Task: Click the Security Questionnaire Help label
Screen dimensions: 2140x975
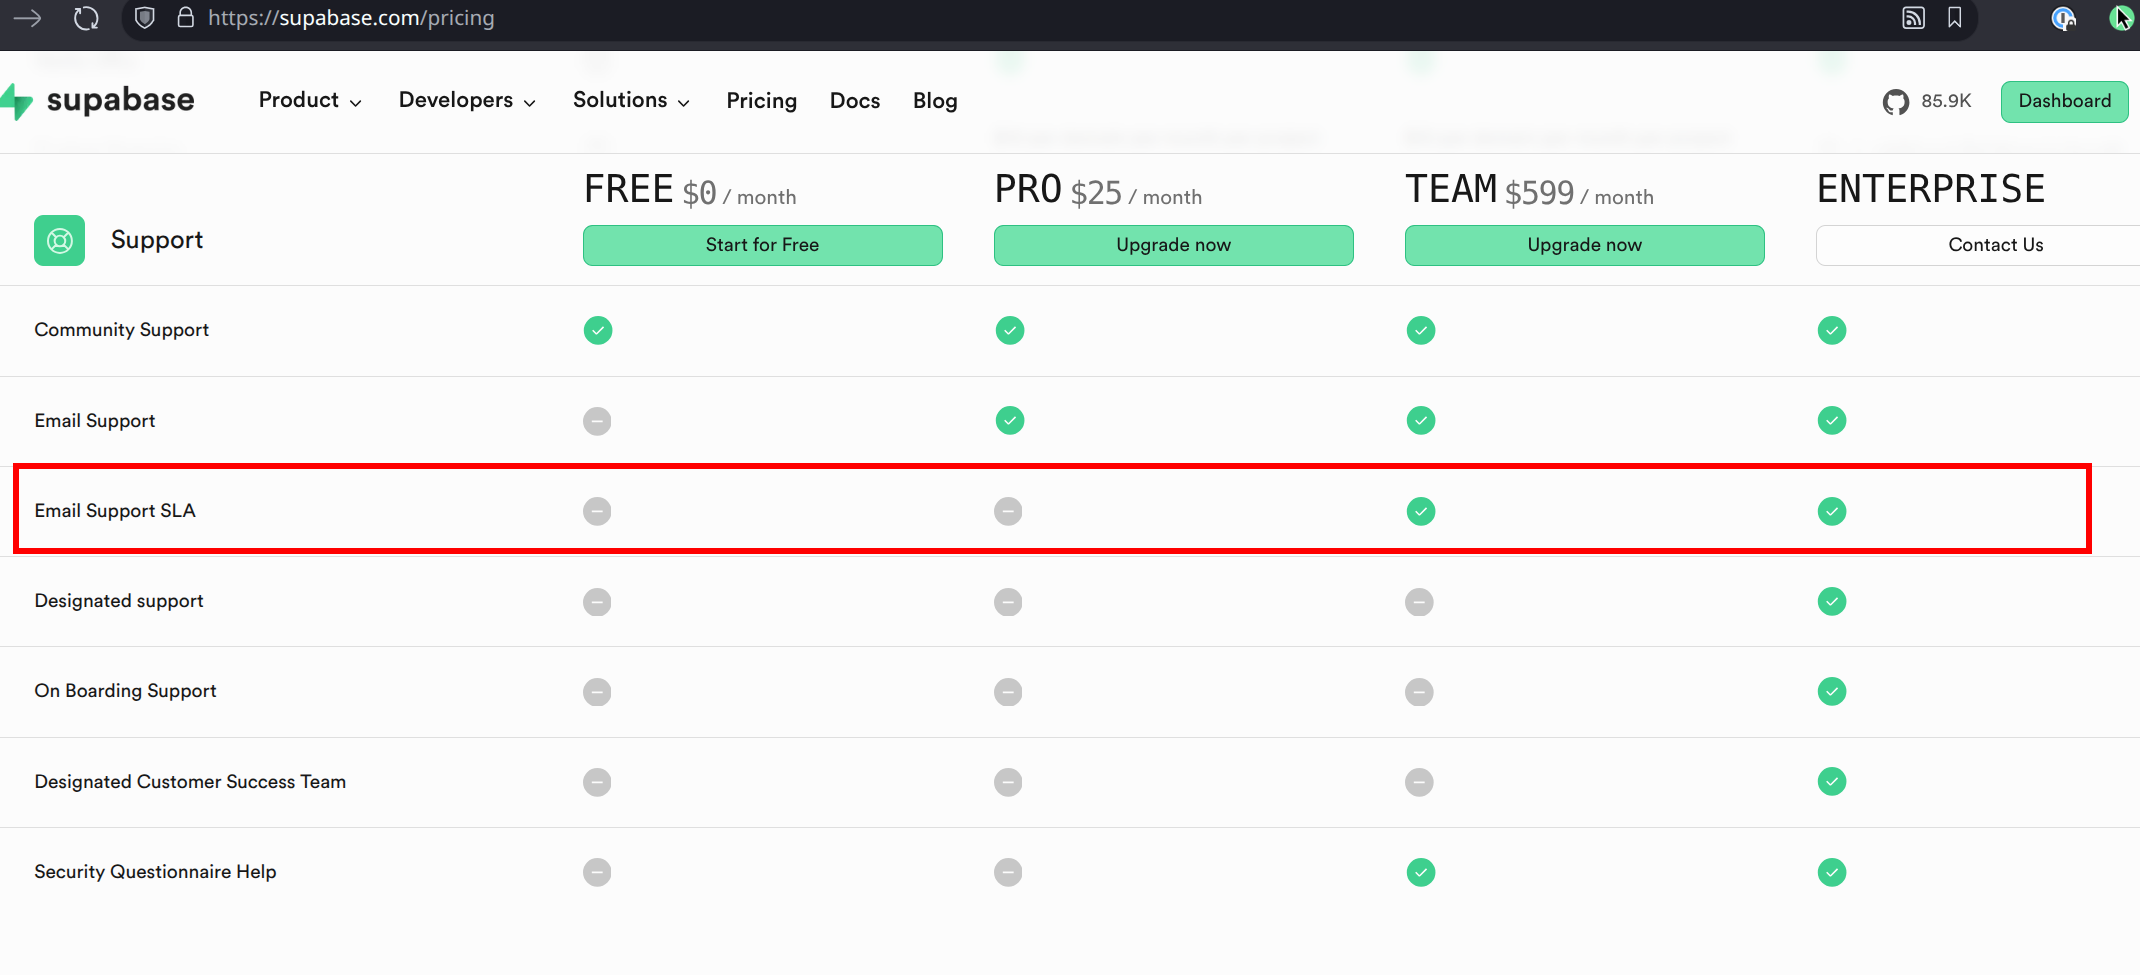Action: (x=155, y=872)
